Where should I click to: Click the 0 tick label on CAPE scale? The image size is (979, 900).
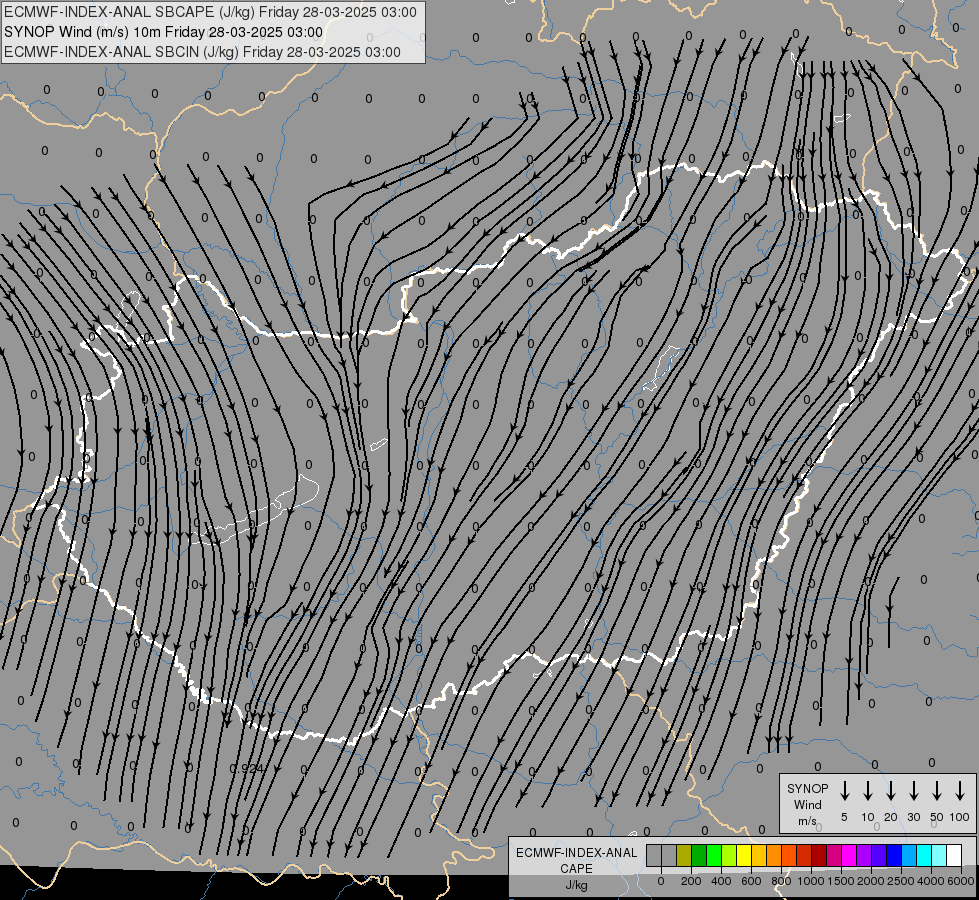[x=661, y=881]
